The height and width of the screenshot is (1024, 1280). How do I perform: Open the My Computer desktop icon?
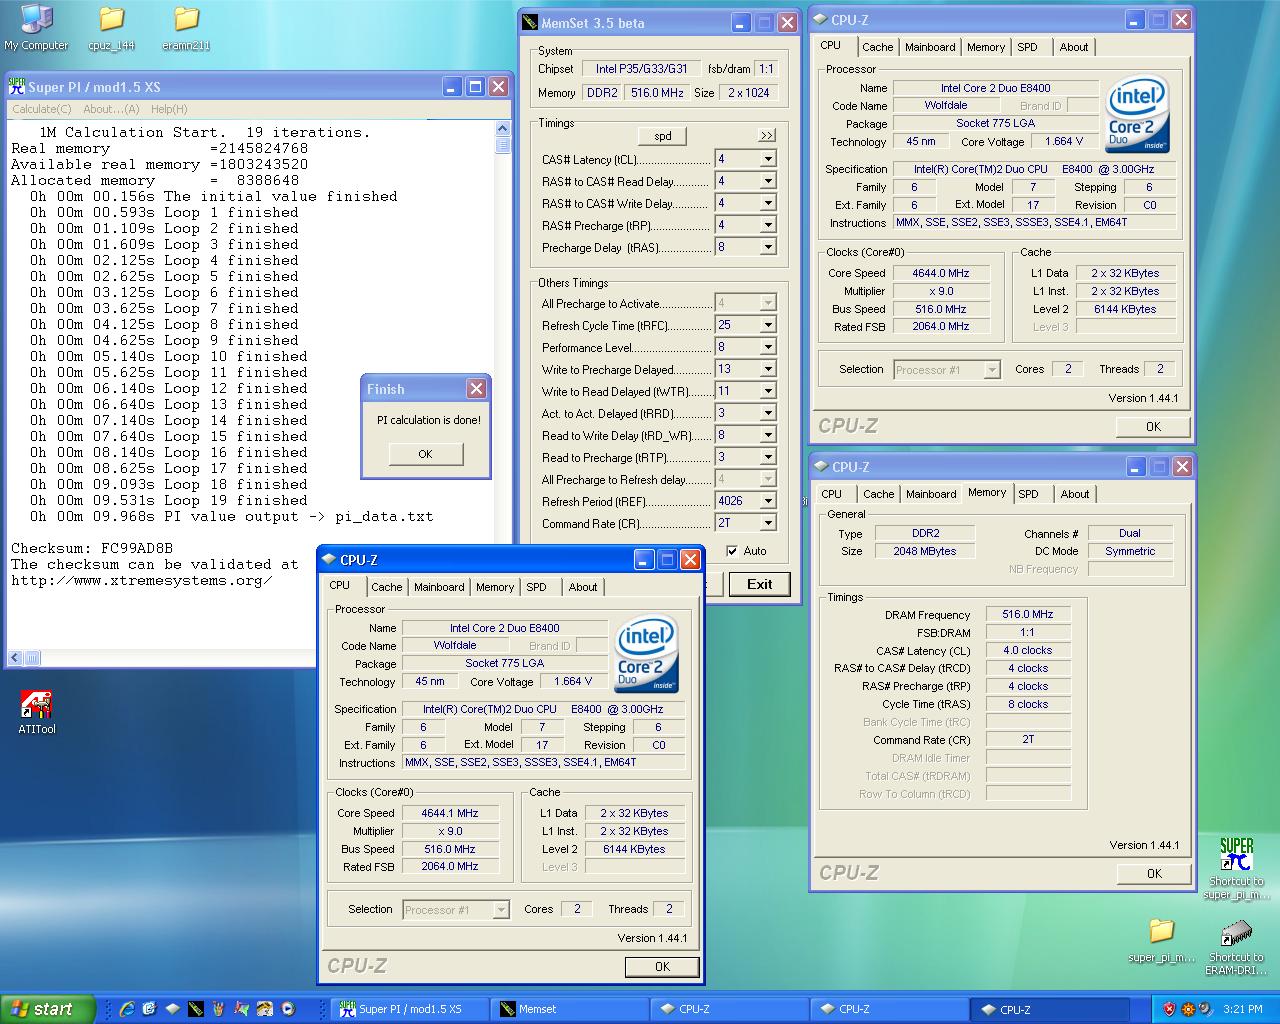pyautogui.click(x=36, y=27)
